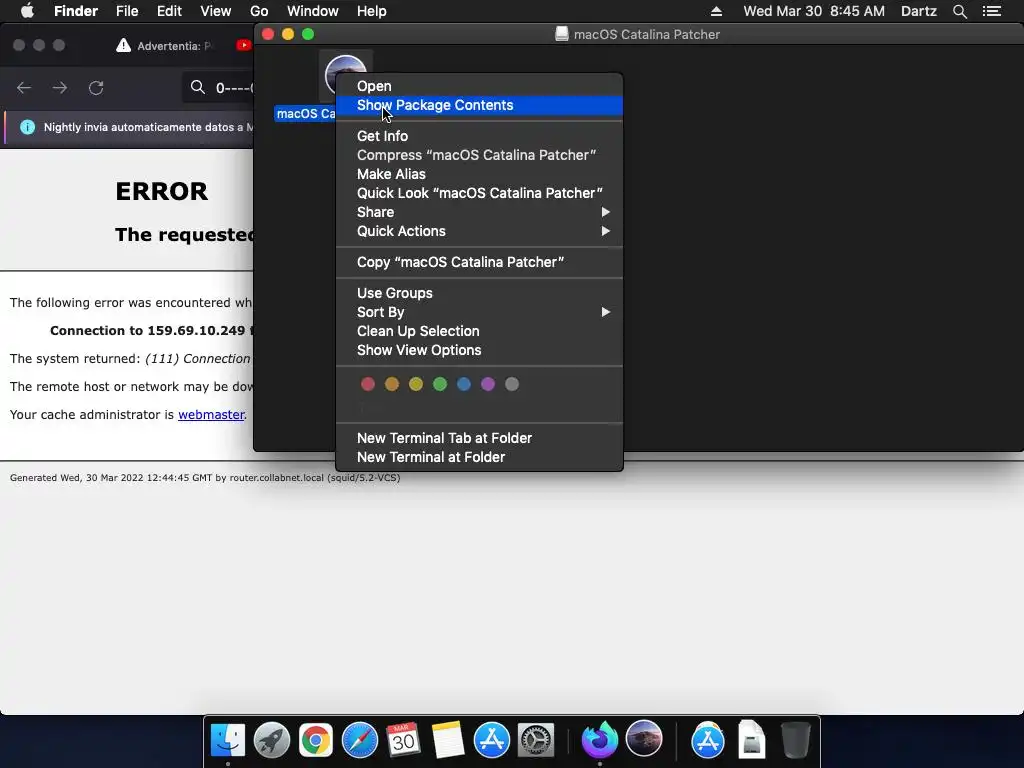Expand the Quick Actions submenu
The image size is (1024, 768).
(479, 231)
